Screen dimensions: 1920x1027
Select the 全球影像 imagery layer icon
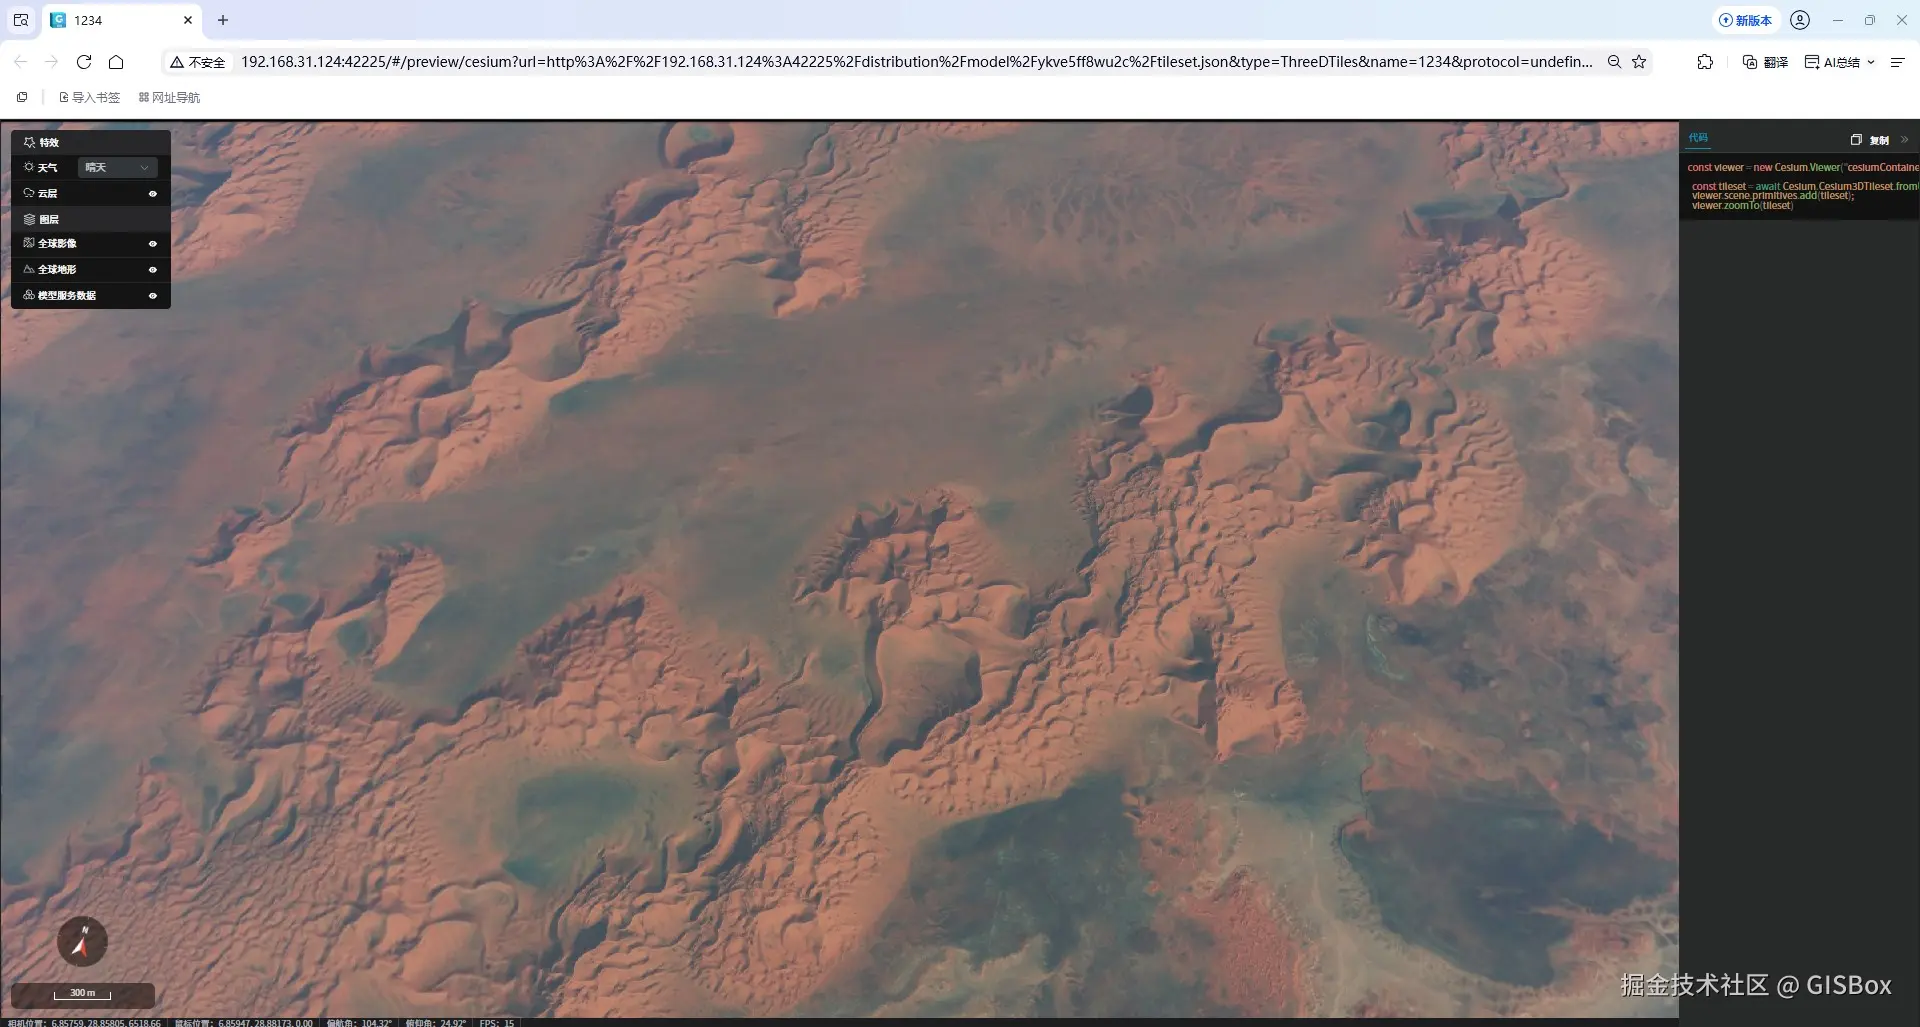28,243
